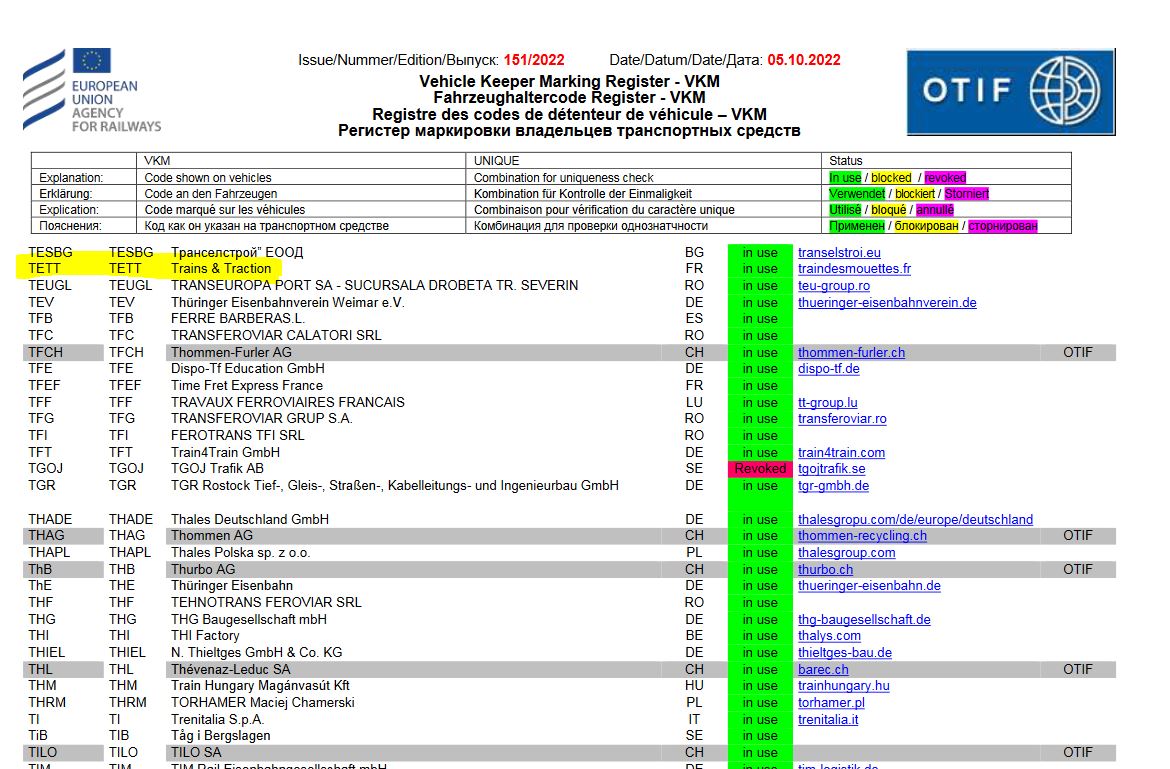
Task: Follow trainhungary.hu link
Action: (843, 685)
